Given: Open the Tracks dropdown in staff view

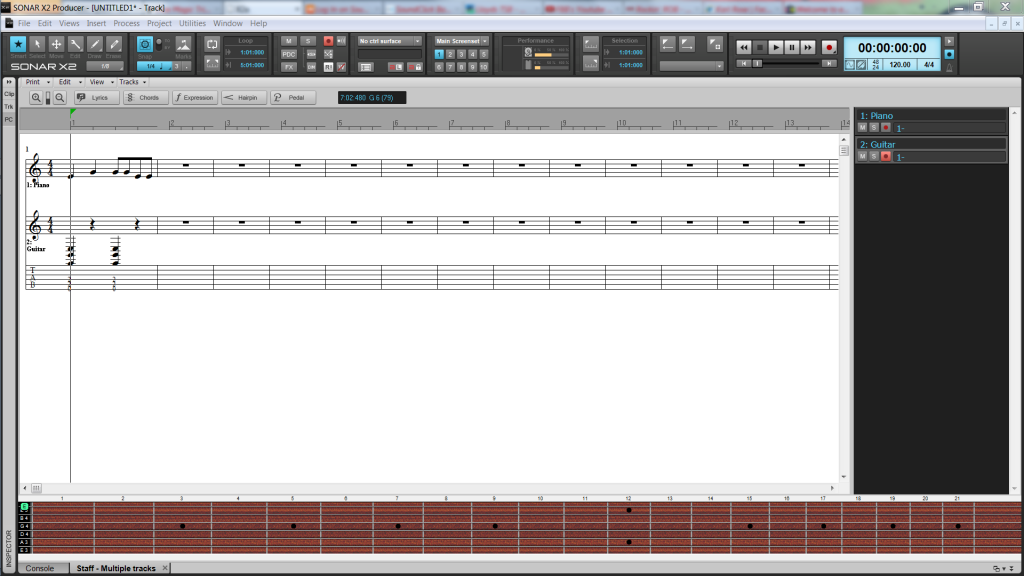Looking at the screenshot, I should (x=131, y=82).
